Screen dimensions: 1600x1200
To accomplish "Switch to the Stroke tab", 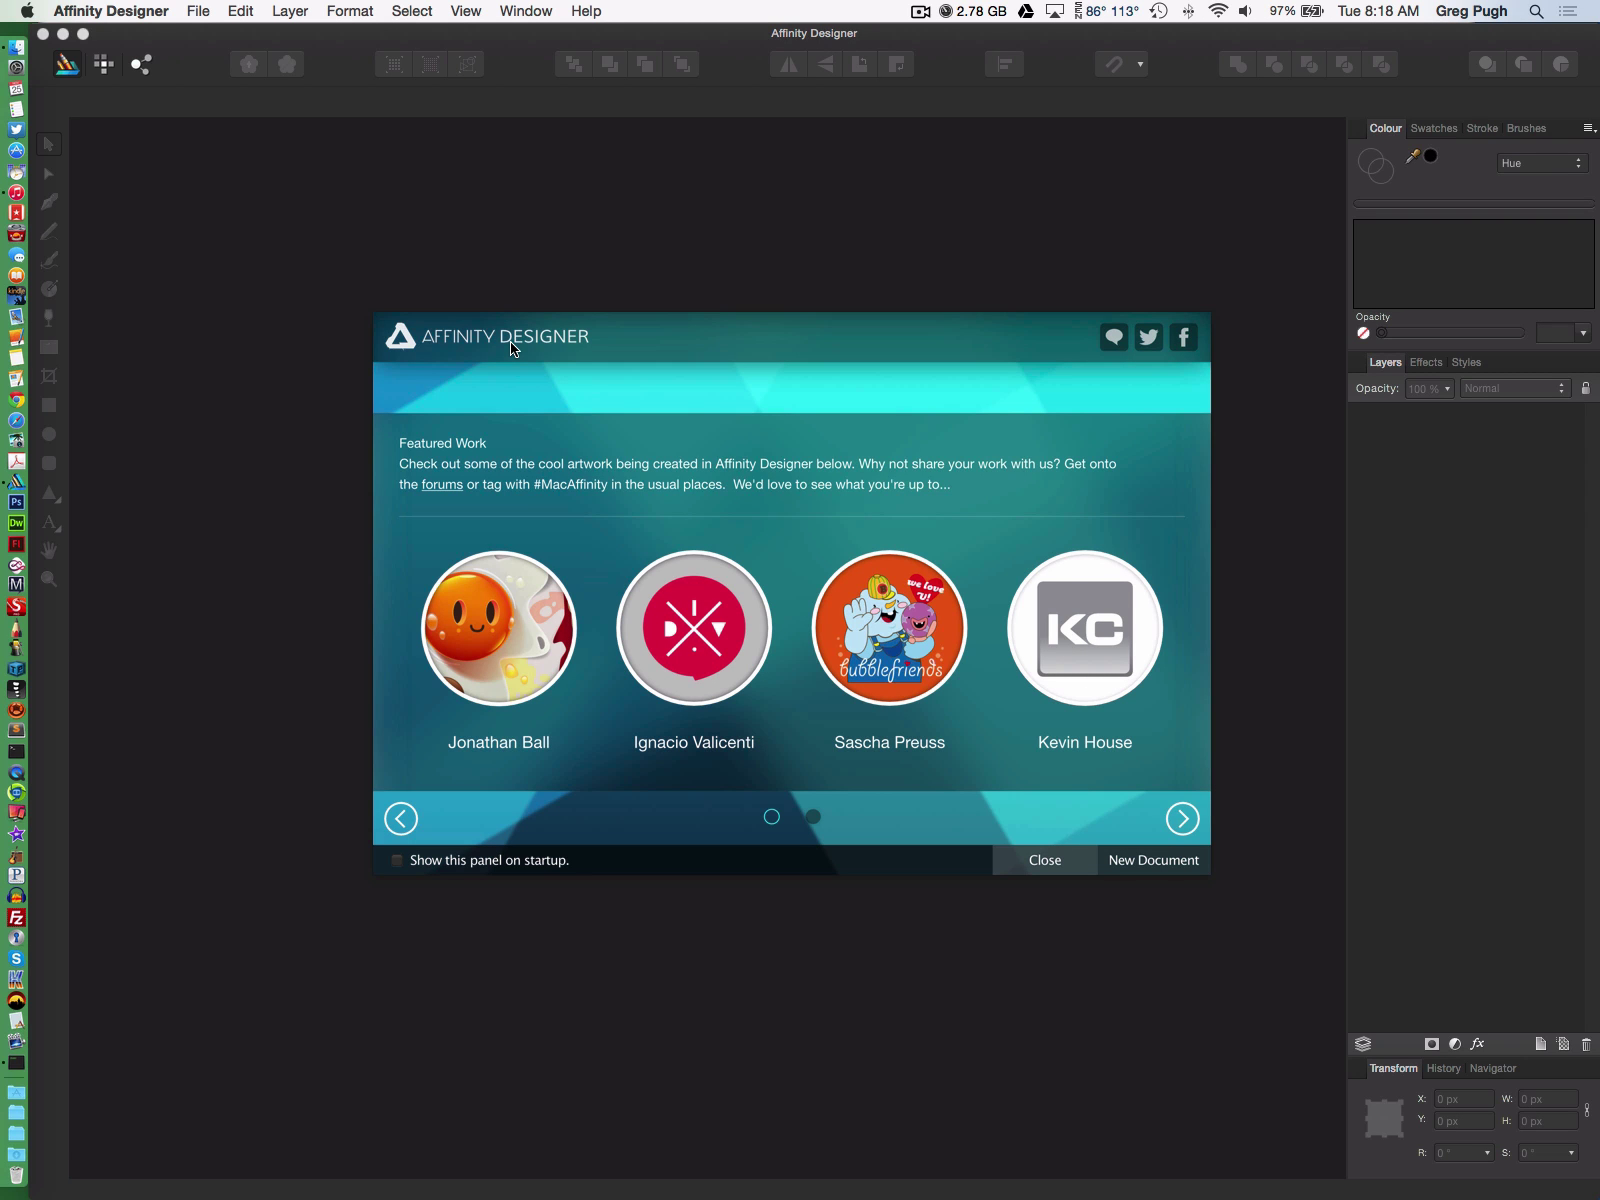I will (1482, 128).
